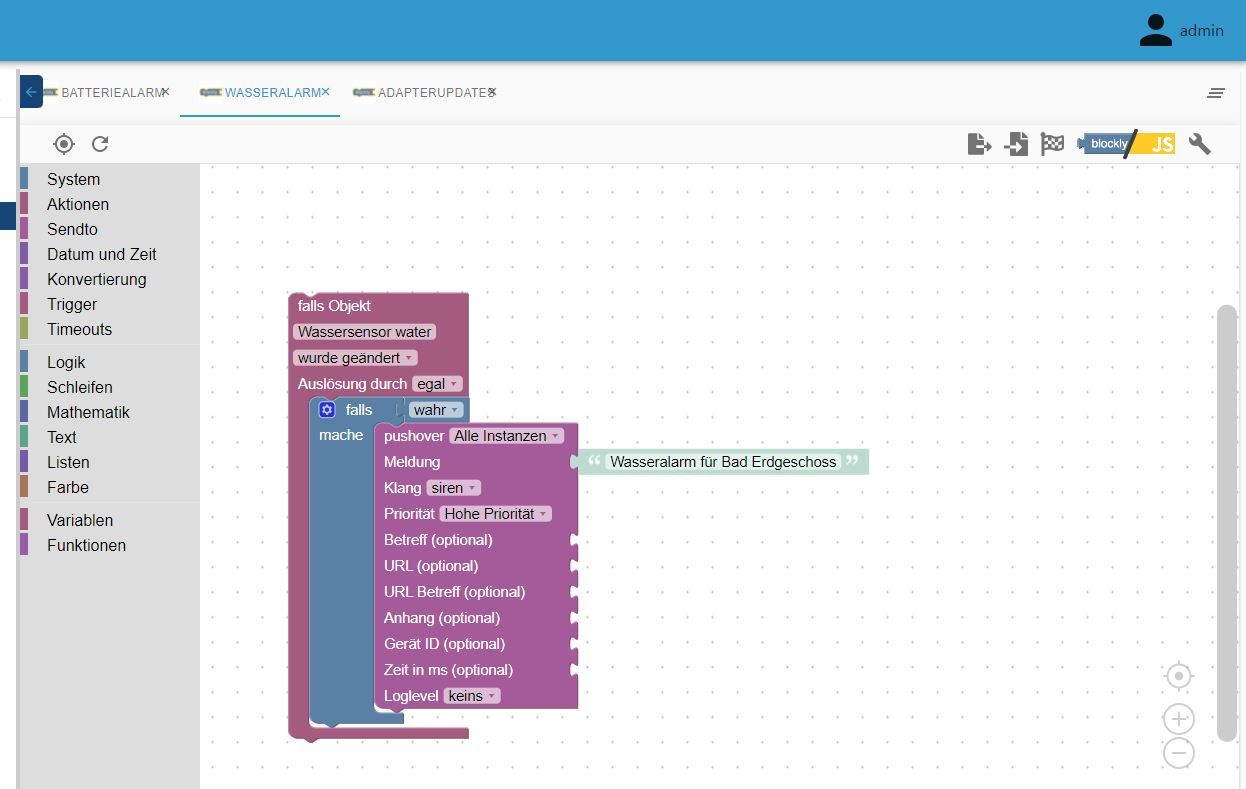Open the 'siren' Klang dropdown
This screenshot has width=1246, height=789.
[453, 488]
